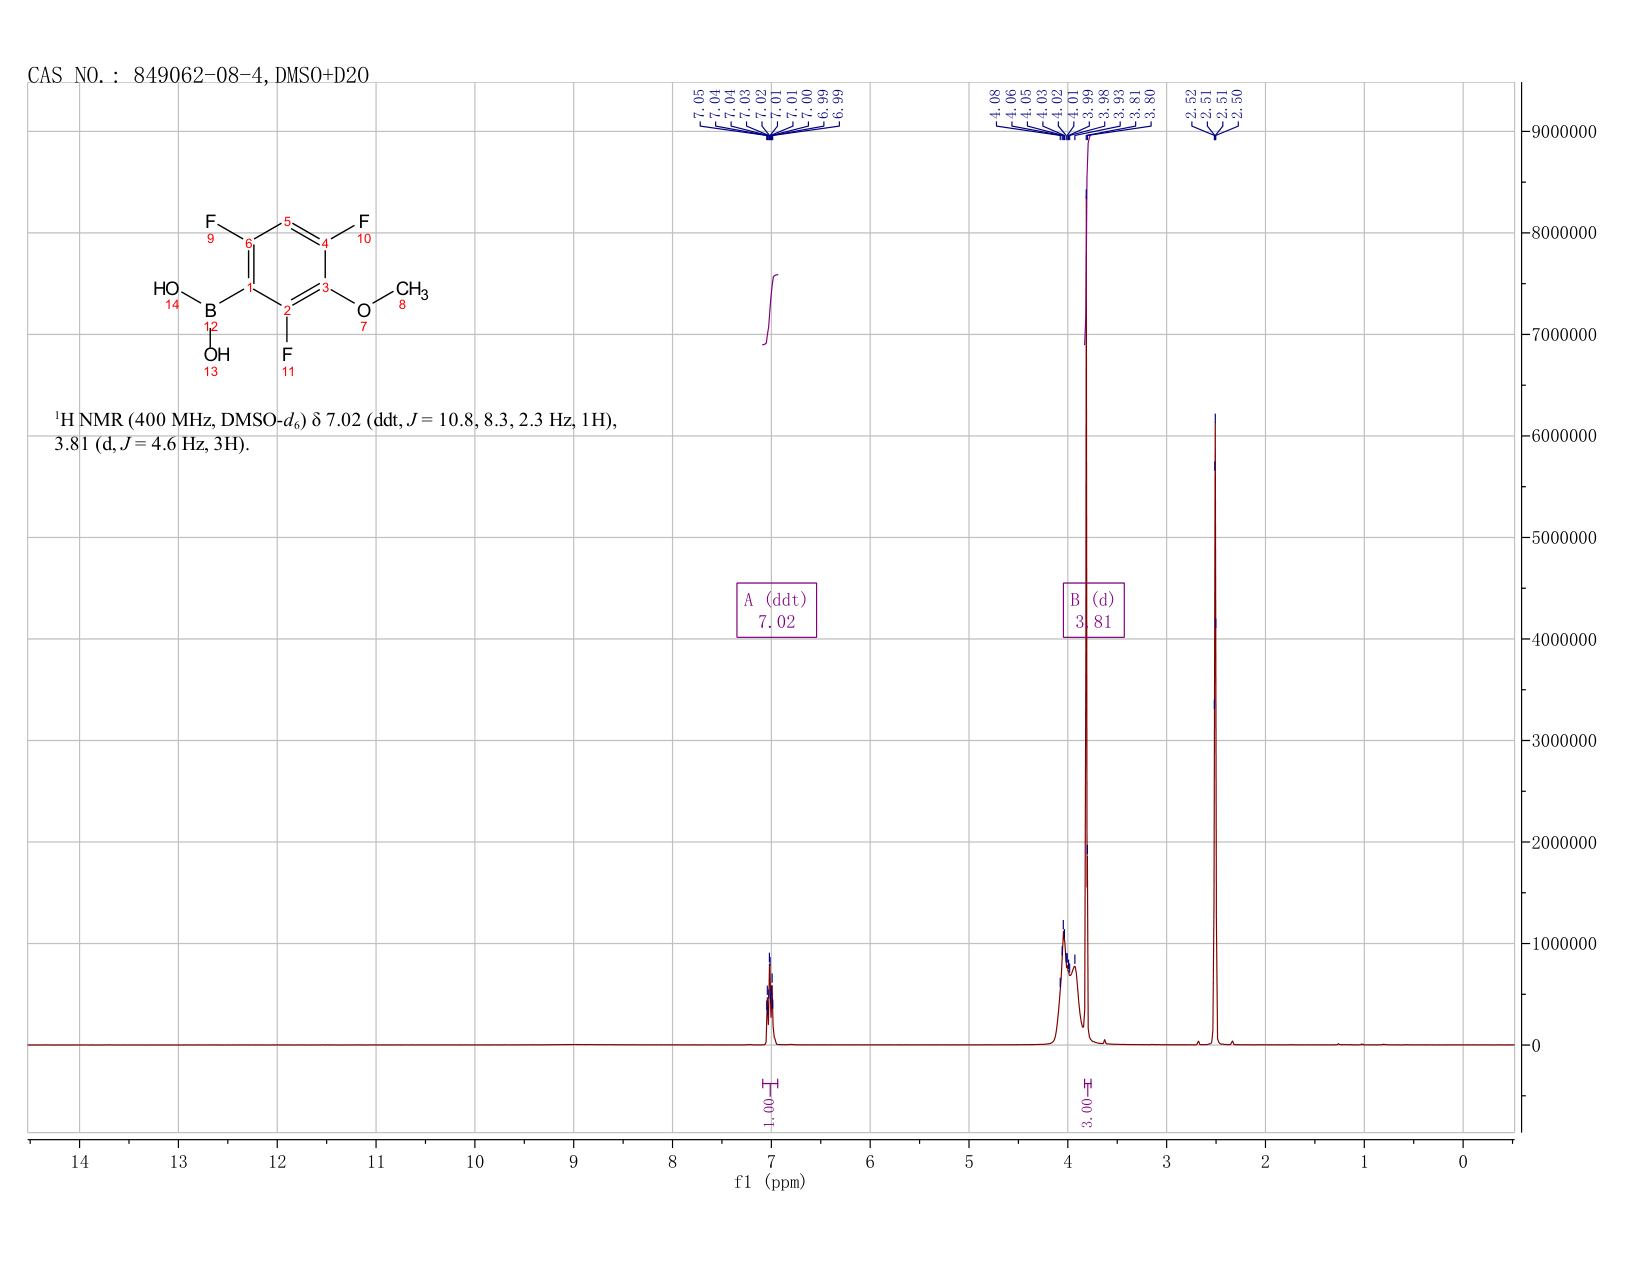Viewport: 1650px width, 1275px height.
Task: Click the 7 ppm tick label on axis
Action: [x=771, y=1161]
